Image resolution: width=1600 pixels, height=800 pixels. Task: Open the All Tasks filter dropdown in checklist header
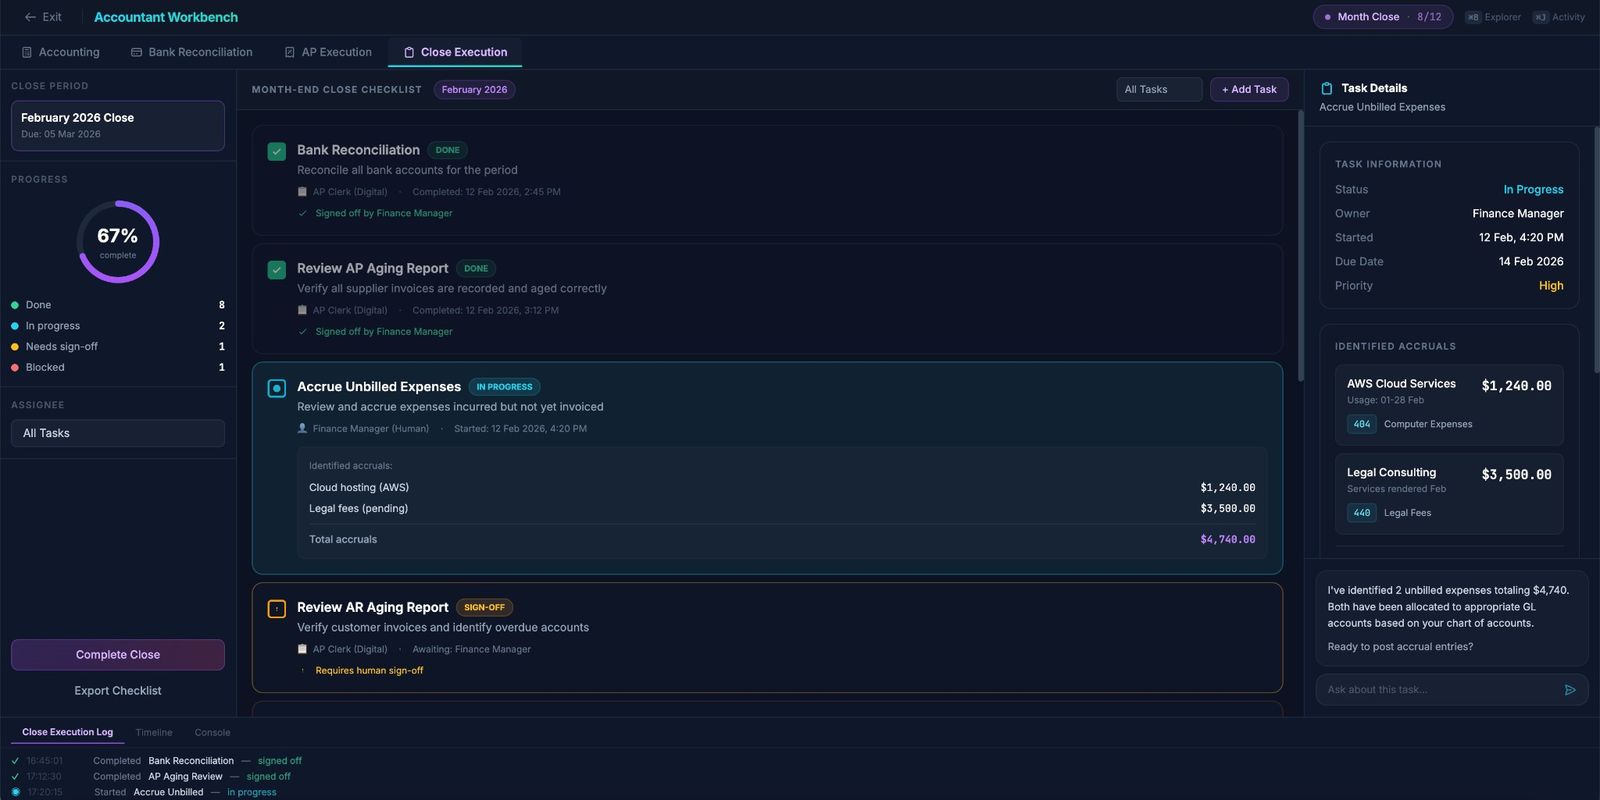pos(1159,89)
